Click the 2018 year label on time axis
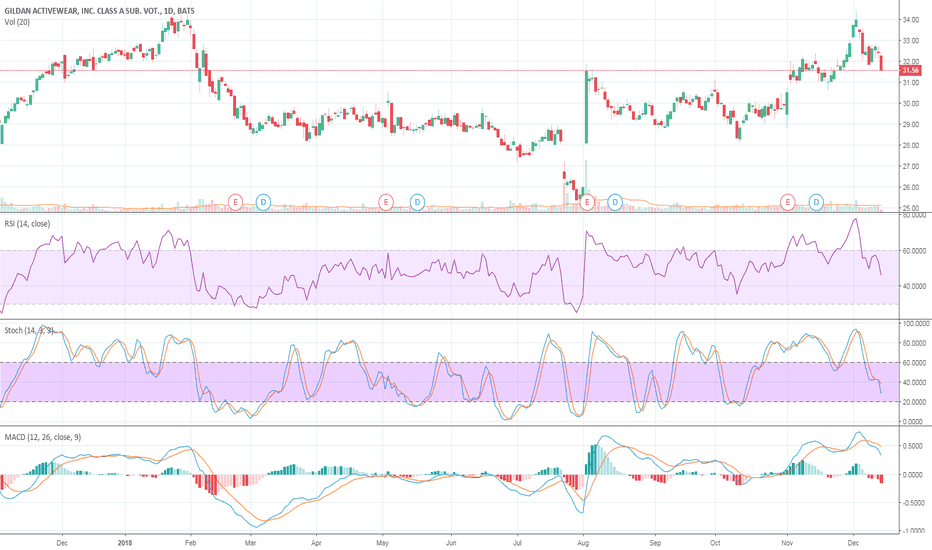The height and width of the screenshot is (550, 932). pyautogui.click(x=125, y=543)
